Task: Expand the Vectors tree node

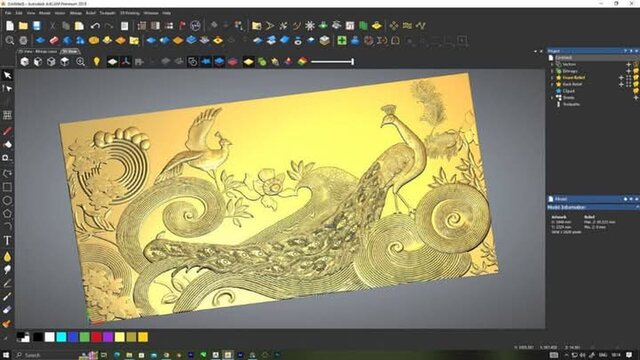Action: pos(552,64)
